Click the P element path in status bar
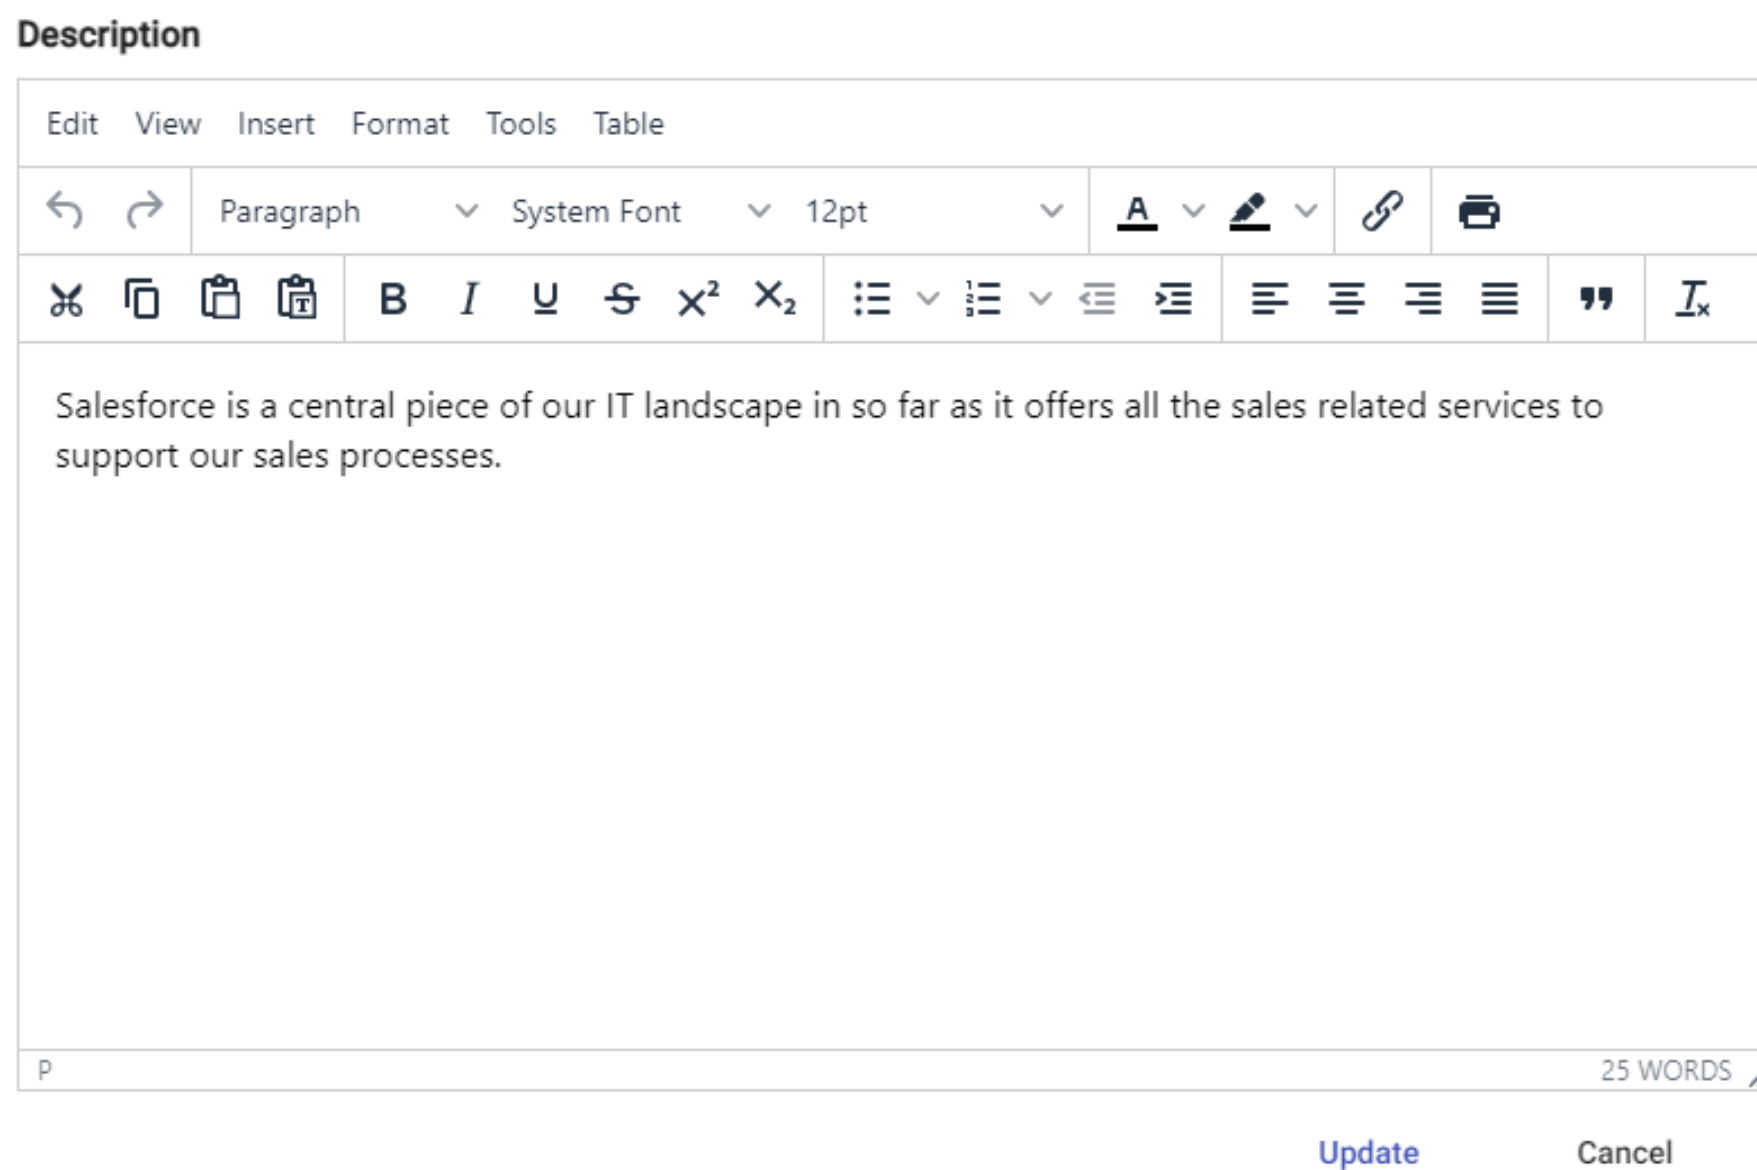The height and width of the screenshot is (1170, 1757). pos(44,1070)
